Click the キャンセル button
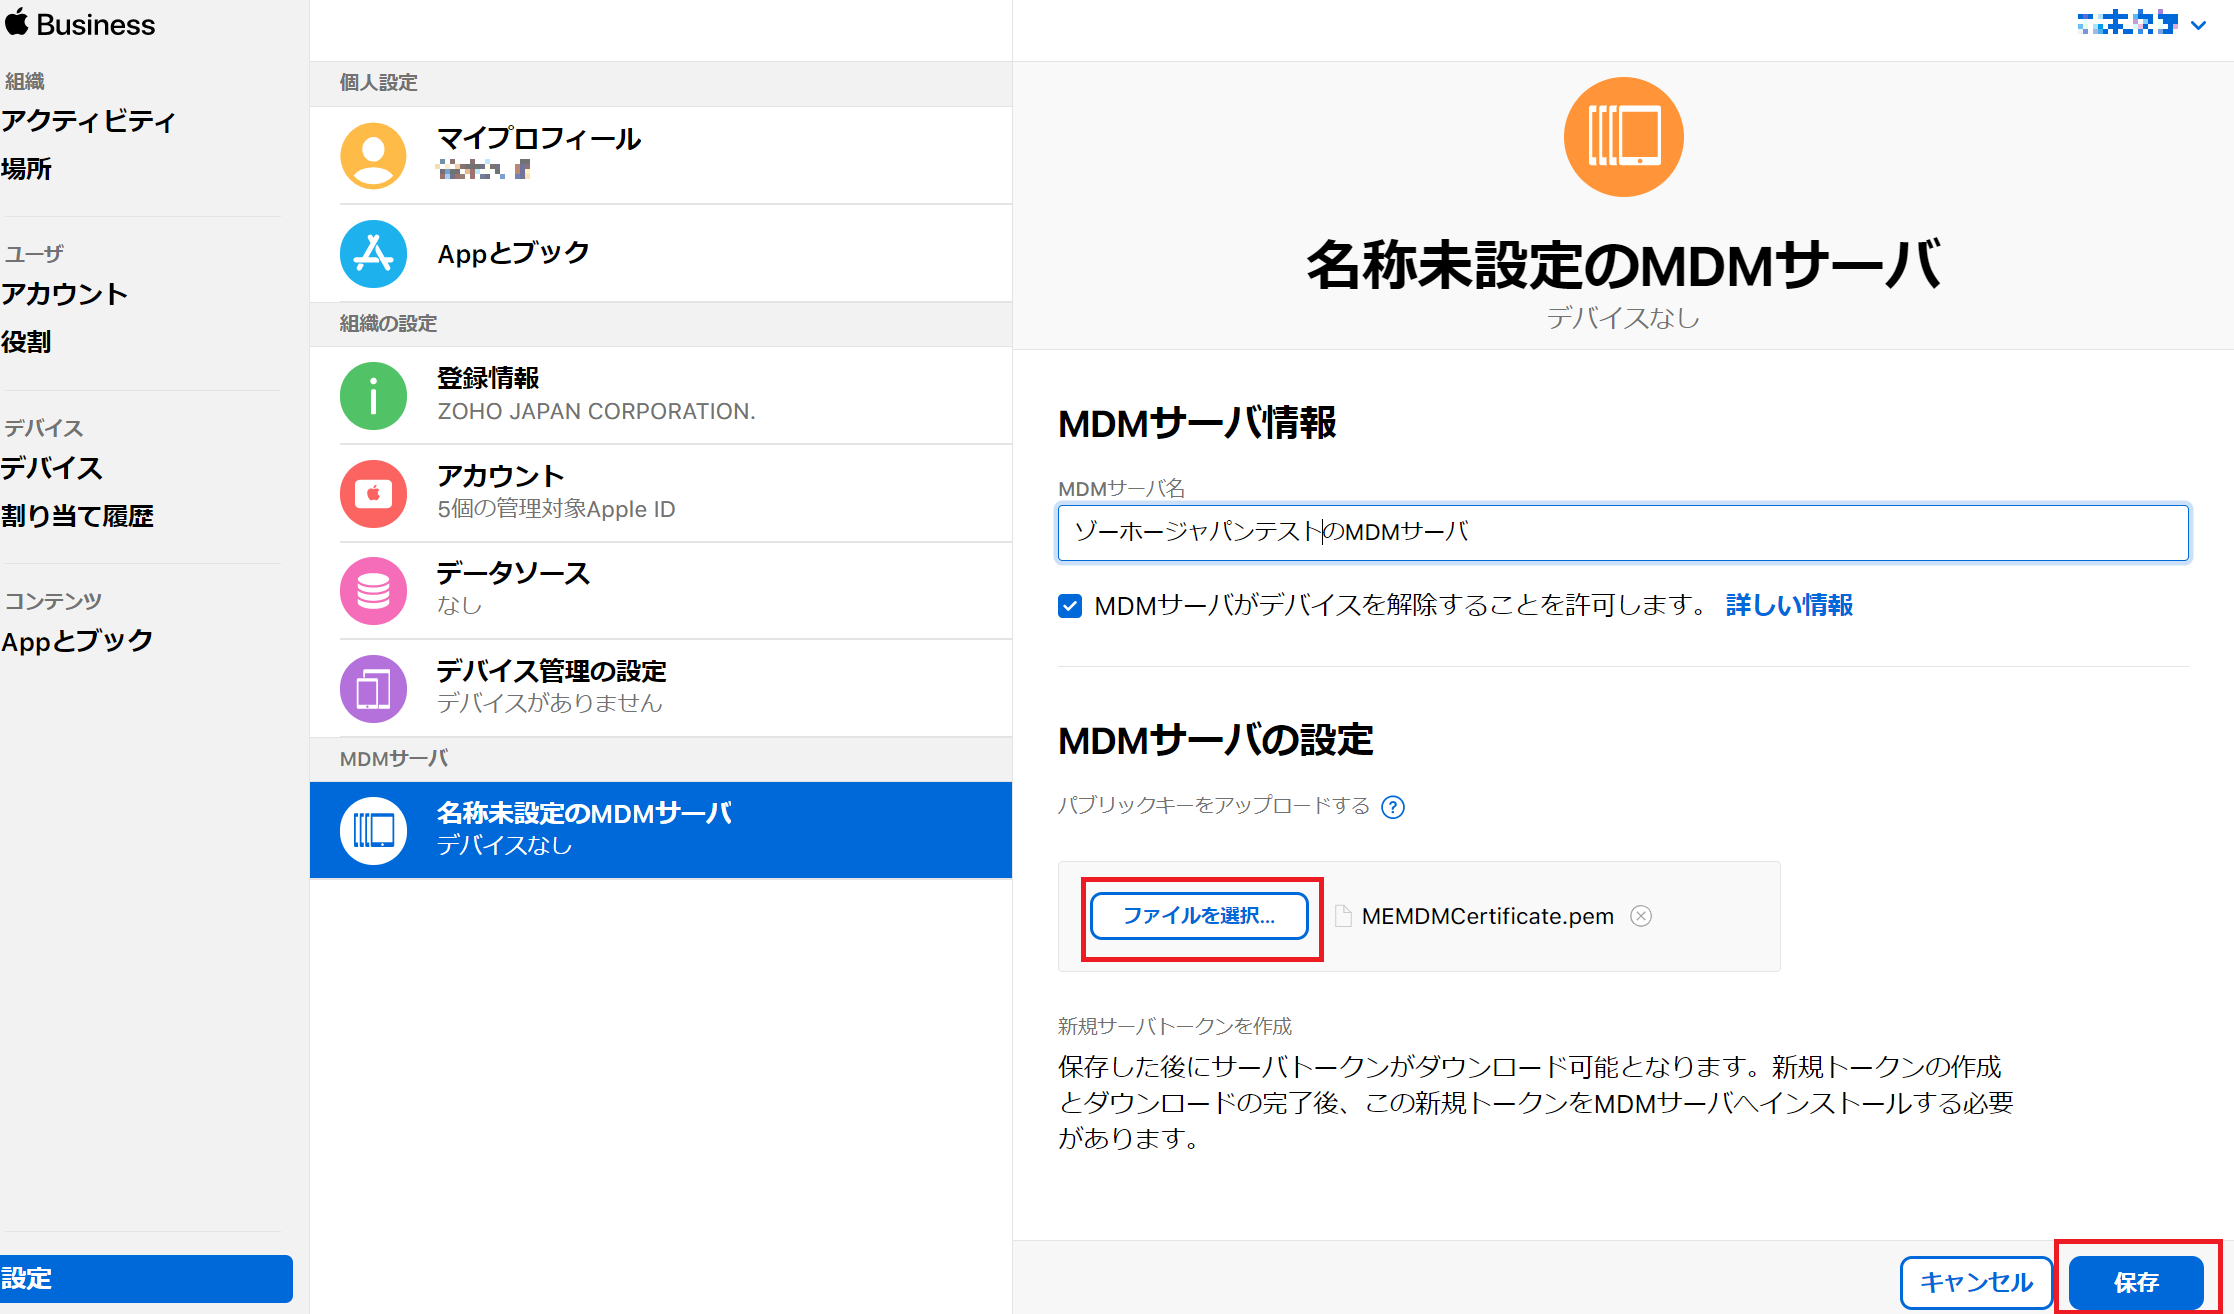Viewport: 2234px width, 1314px height. [1976, 1281]
